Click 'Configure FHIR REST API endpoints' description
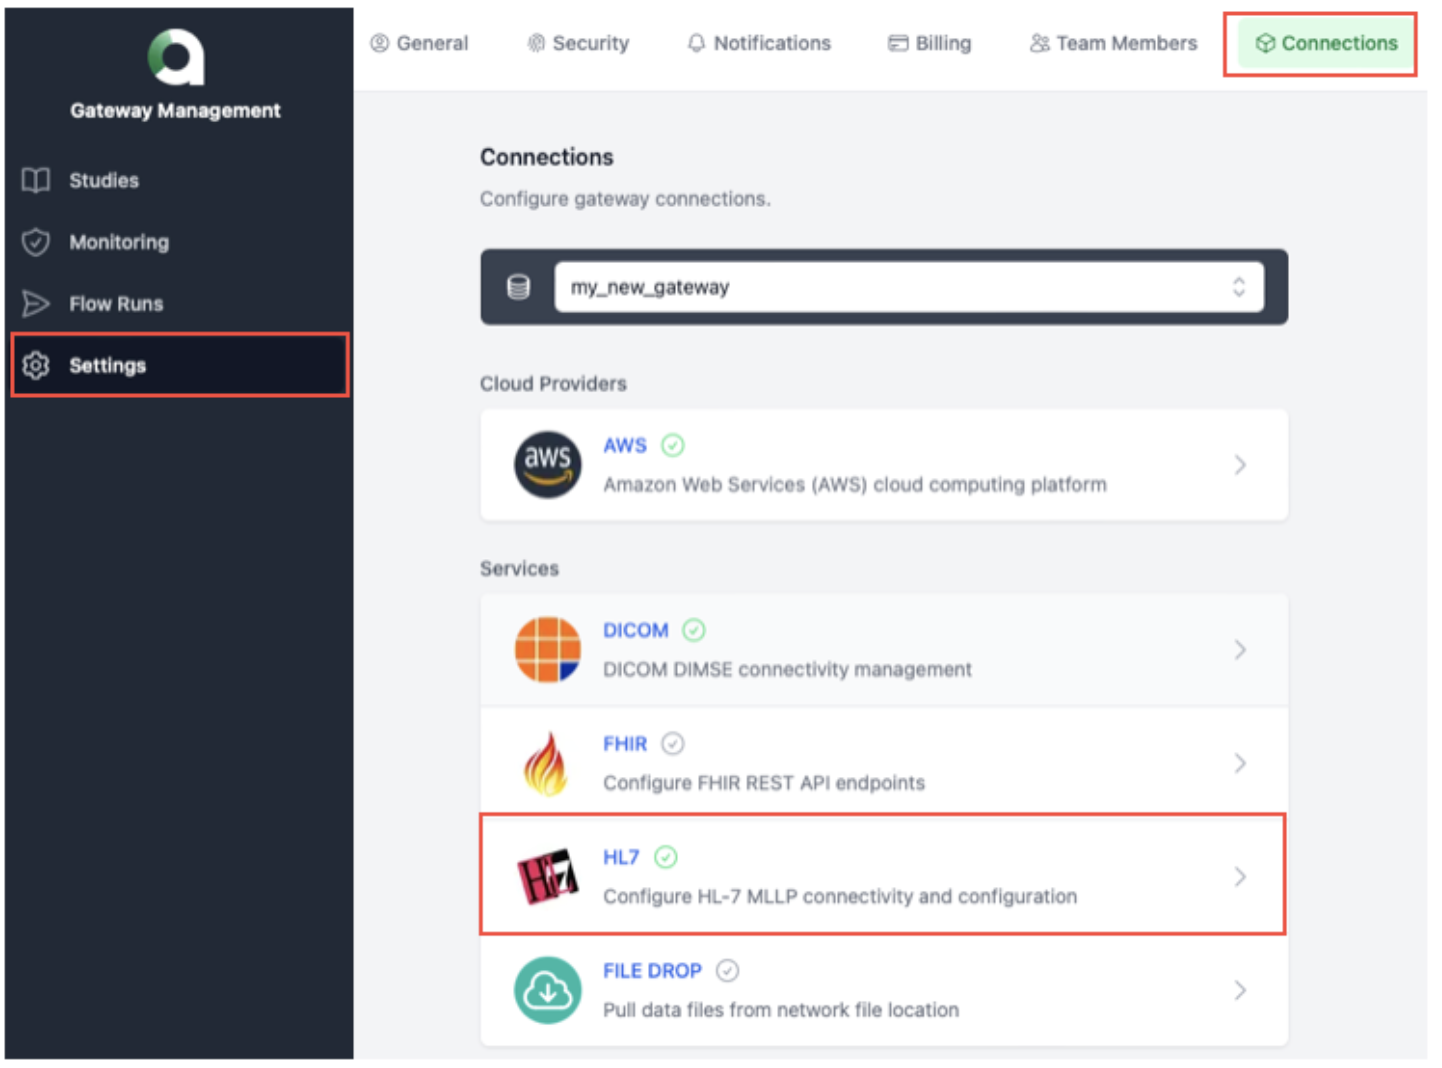 pos(764,782)
